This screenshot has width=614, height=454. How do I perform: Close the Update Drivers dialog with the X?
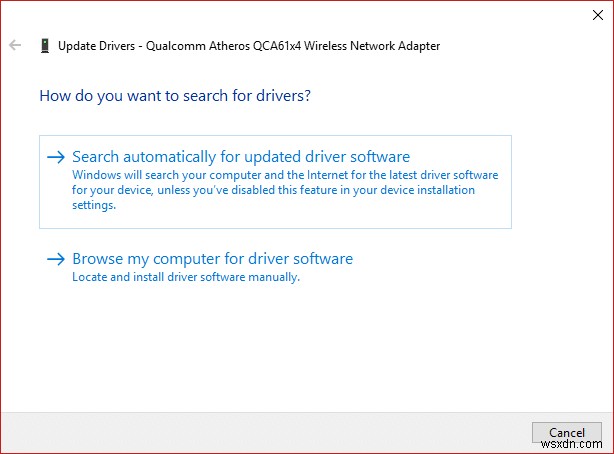point(598,15)
